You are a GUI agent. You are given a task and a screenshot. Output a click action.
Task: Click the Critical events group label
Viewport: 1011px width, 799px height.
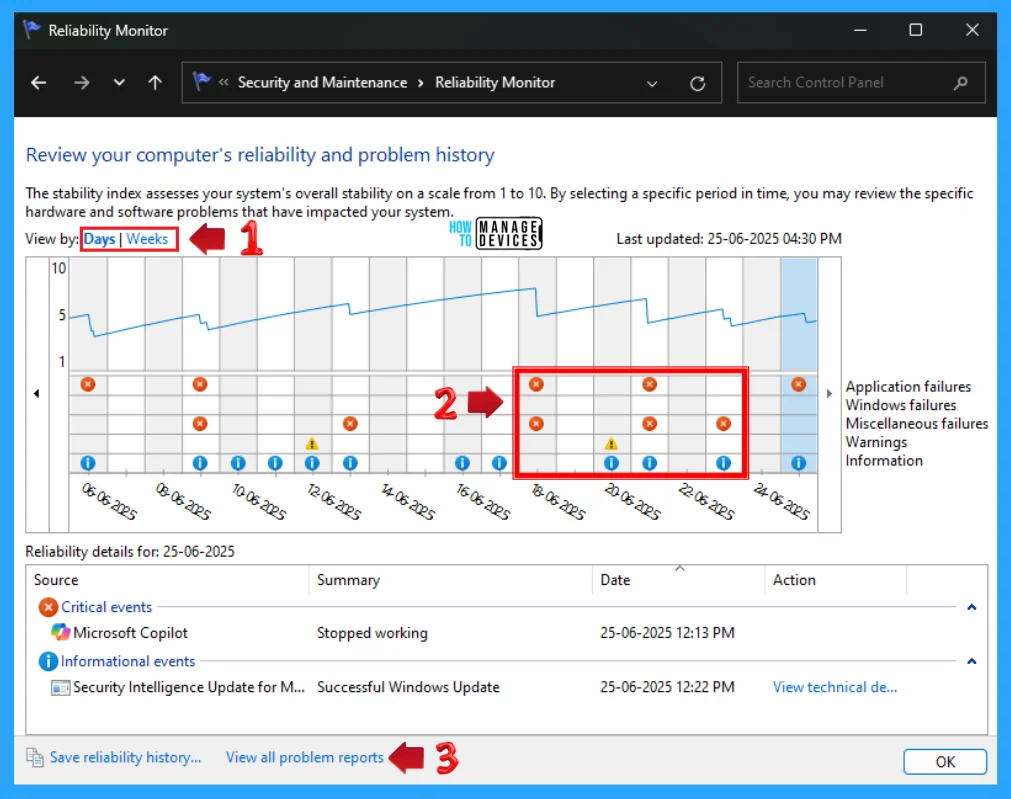(106, 607)
